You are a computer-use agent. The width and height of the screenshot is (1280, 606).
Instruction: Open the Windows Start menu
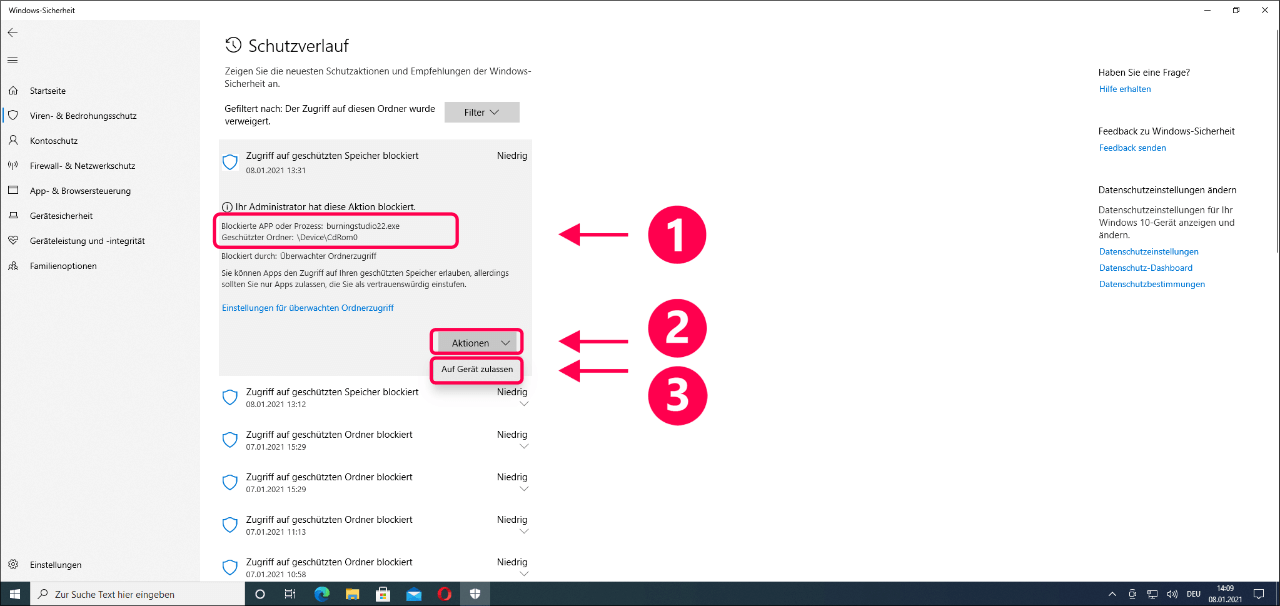click(15, 594)
